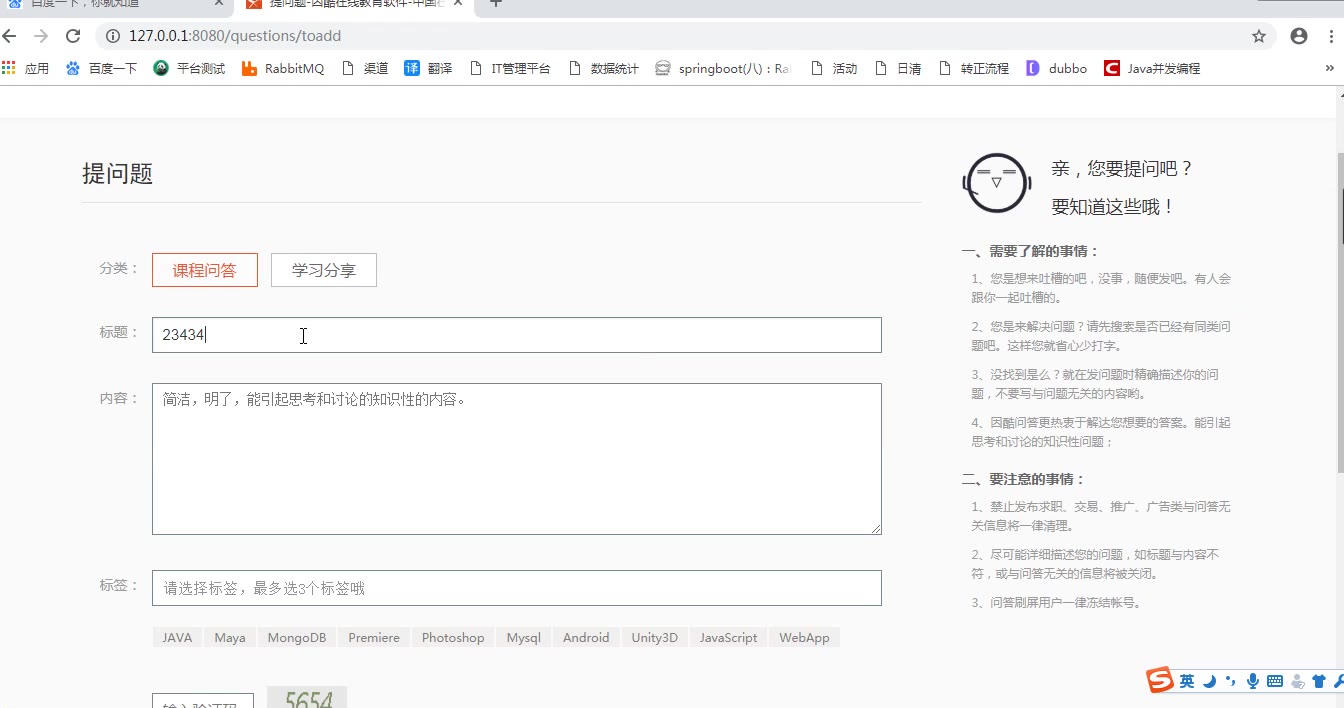Screen dimensions: 1344x708
Task: Open the 数据统计 bookmark
Action: tap(603, 68)
